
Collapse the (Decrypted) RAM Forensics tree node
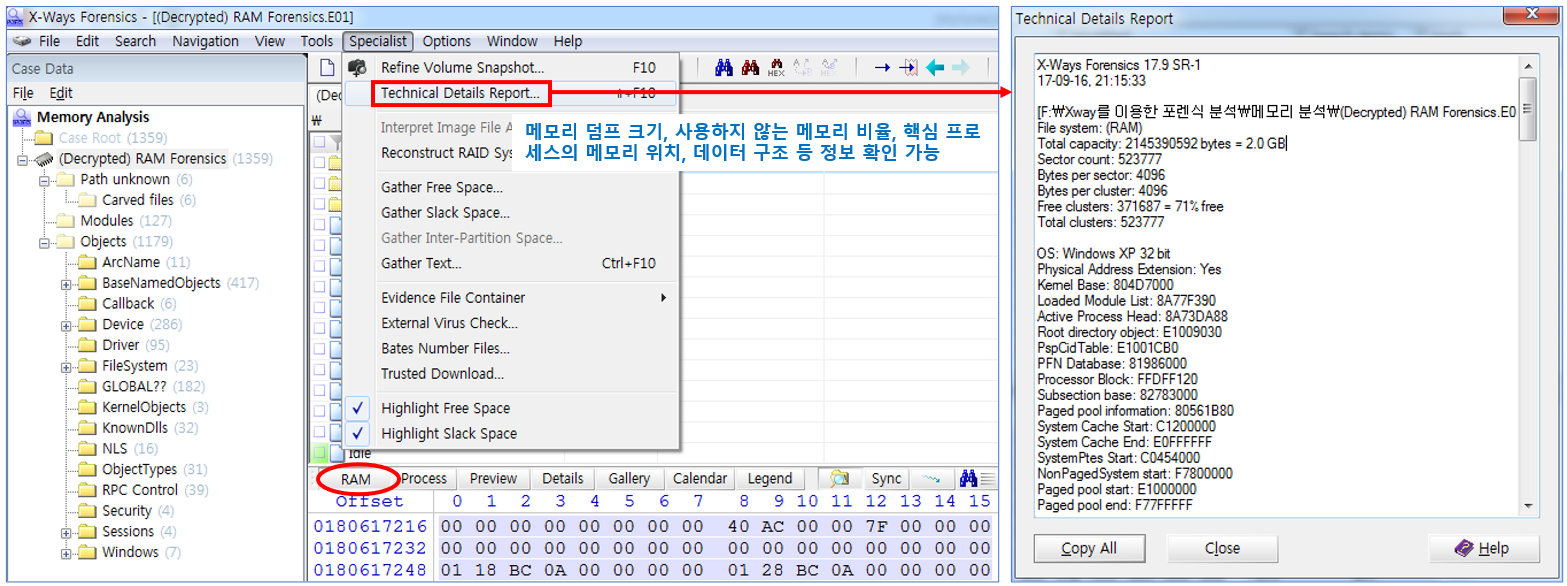[x=23, y=159]
